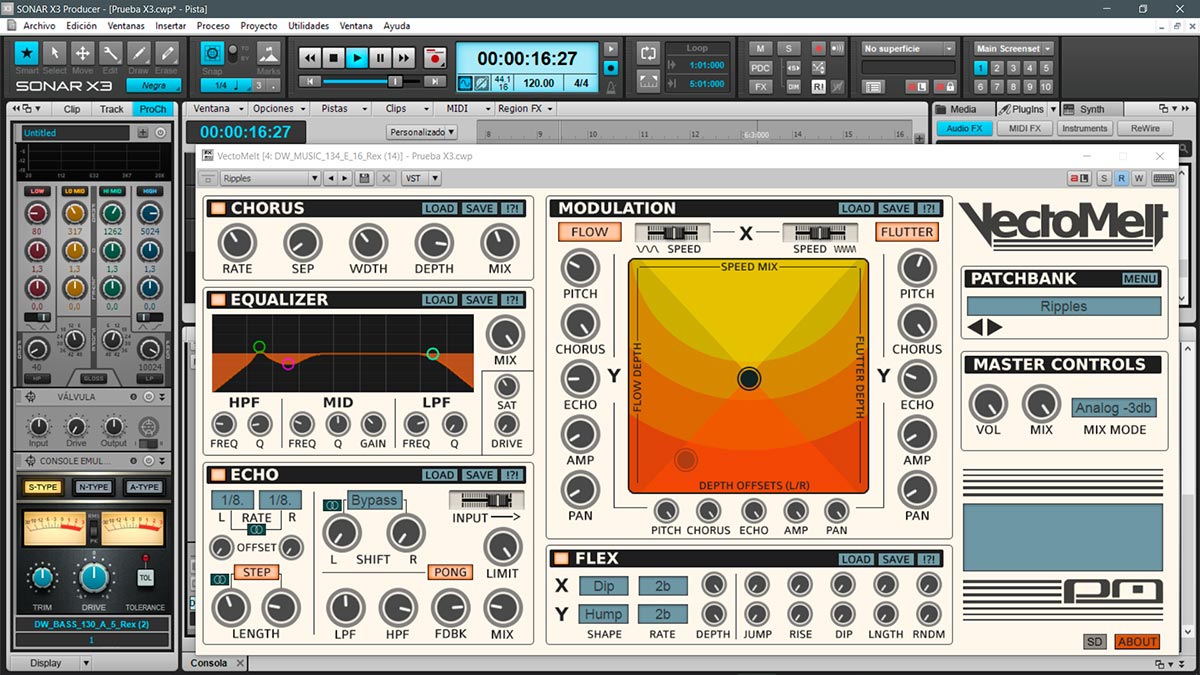Enable plugin automation Write W button
This screenshot has width=1200, height=675.
tap(1139, 178)
